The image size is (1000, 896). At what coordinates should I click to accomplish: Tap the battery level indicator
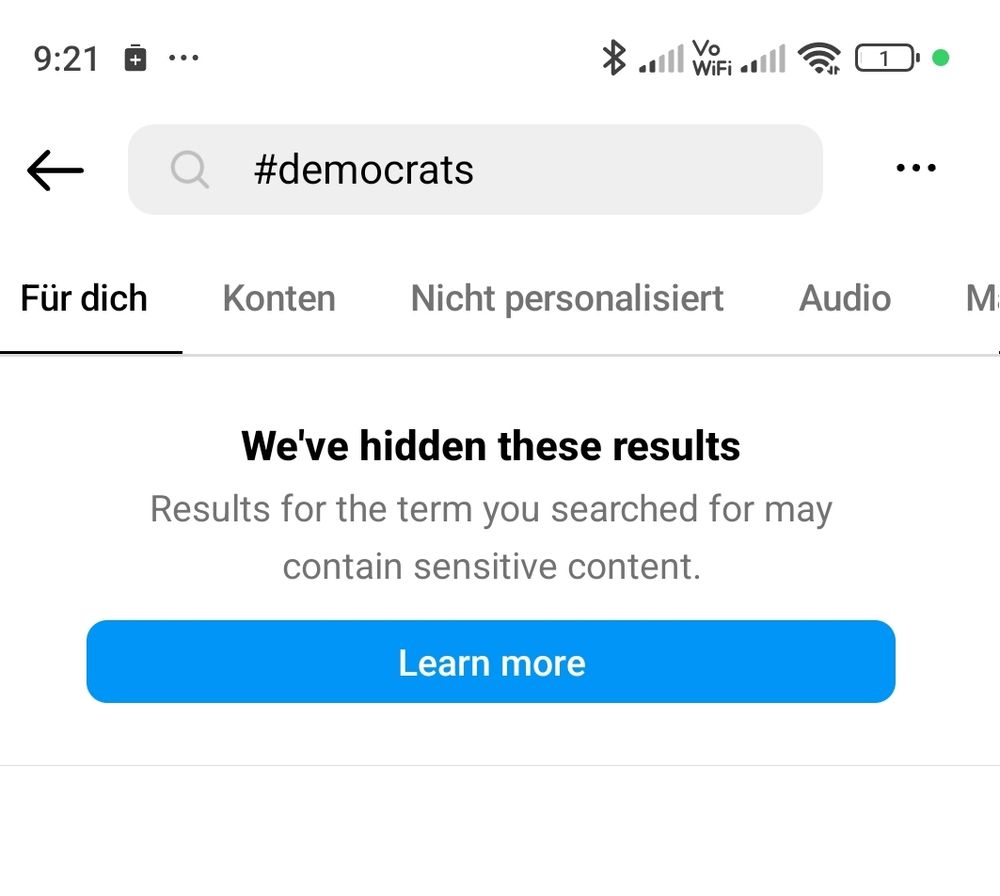click(x=886, y=59)
